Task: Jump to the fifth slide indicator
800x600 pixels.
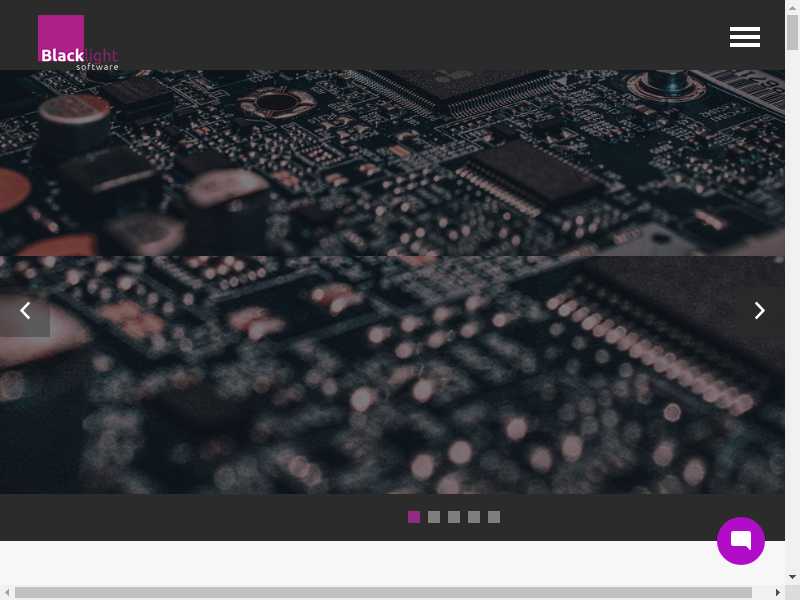Action: pyautogui.click(x=494, y=517)
